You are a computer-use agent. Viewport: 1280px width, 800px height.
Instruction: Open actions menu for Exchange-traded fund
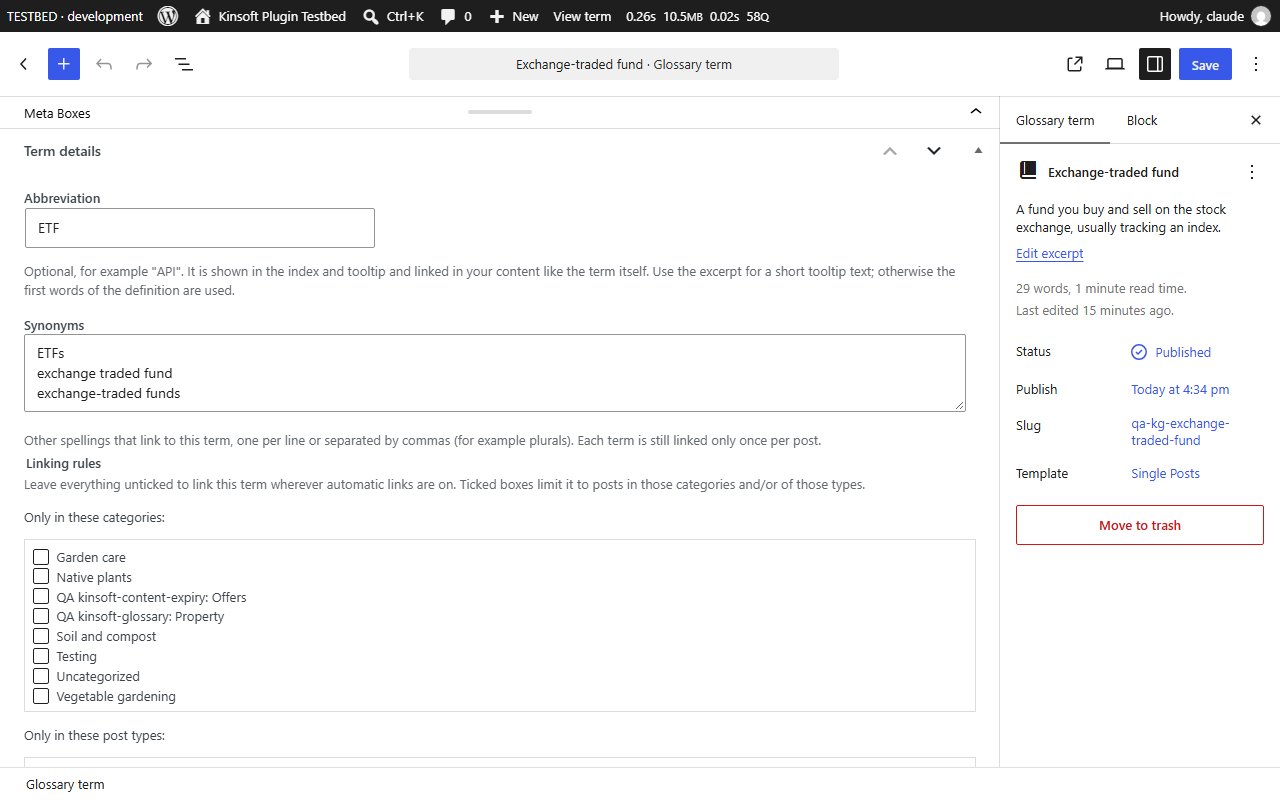(1252, 172)
